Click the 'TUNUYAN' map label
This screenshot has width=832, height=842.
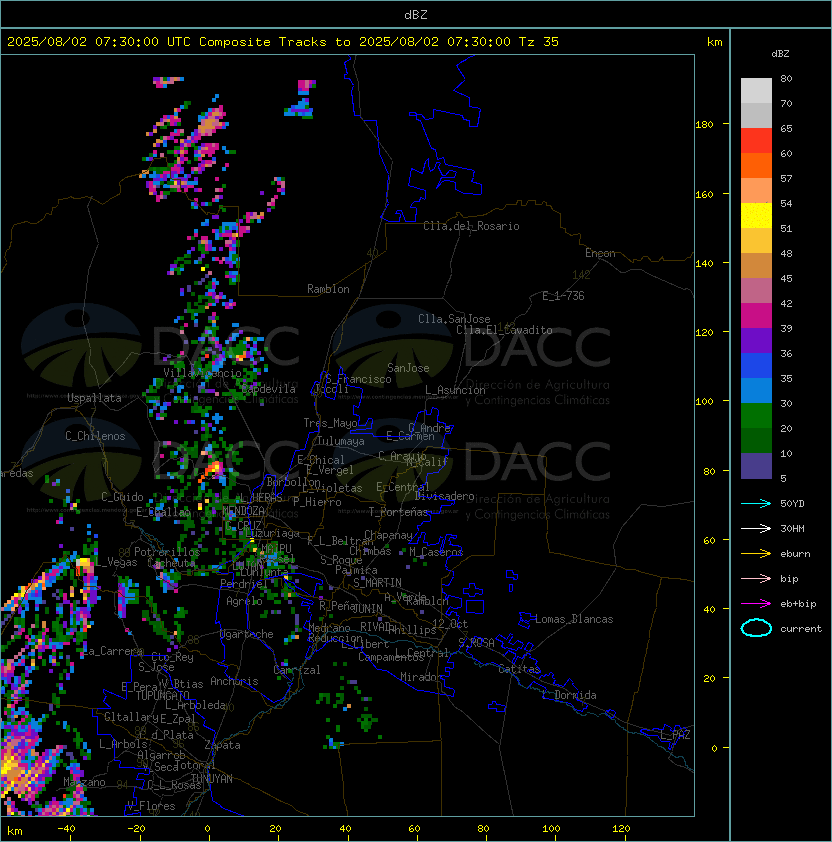(x=212, y=779)
